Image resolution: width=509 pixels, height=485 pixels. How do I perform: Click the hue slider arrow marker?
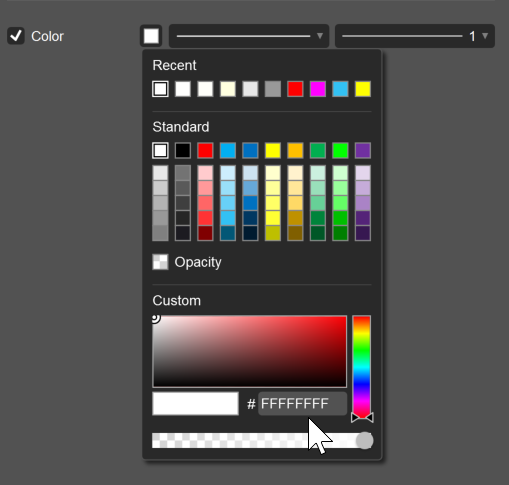click(x=362, y=417)
